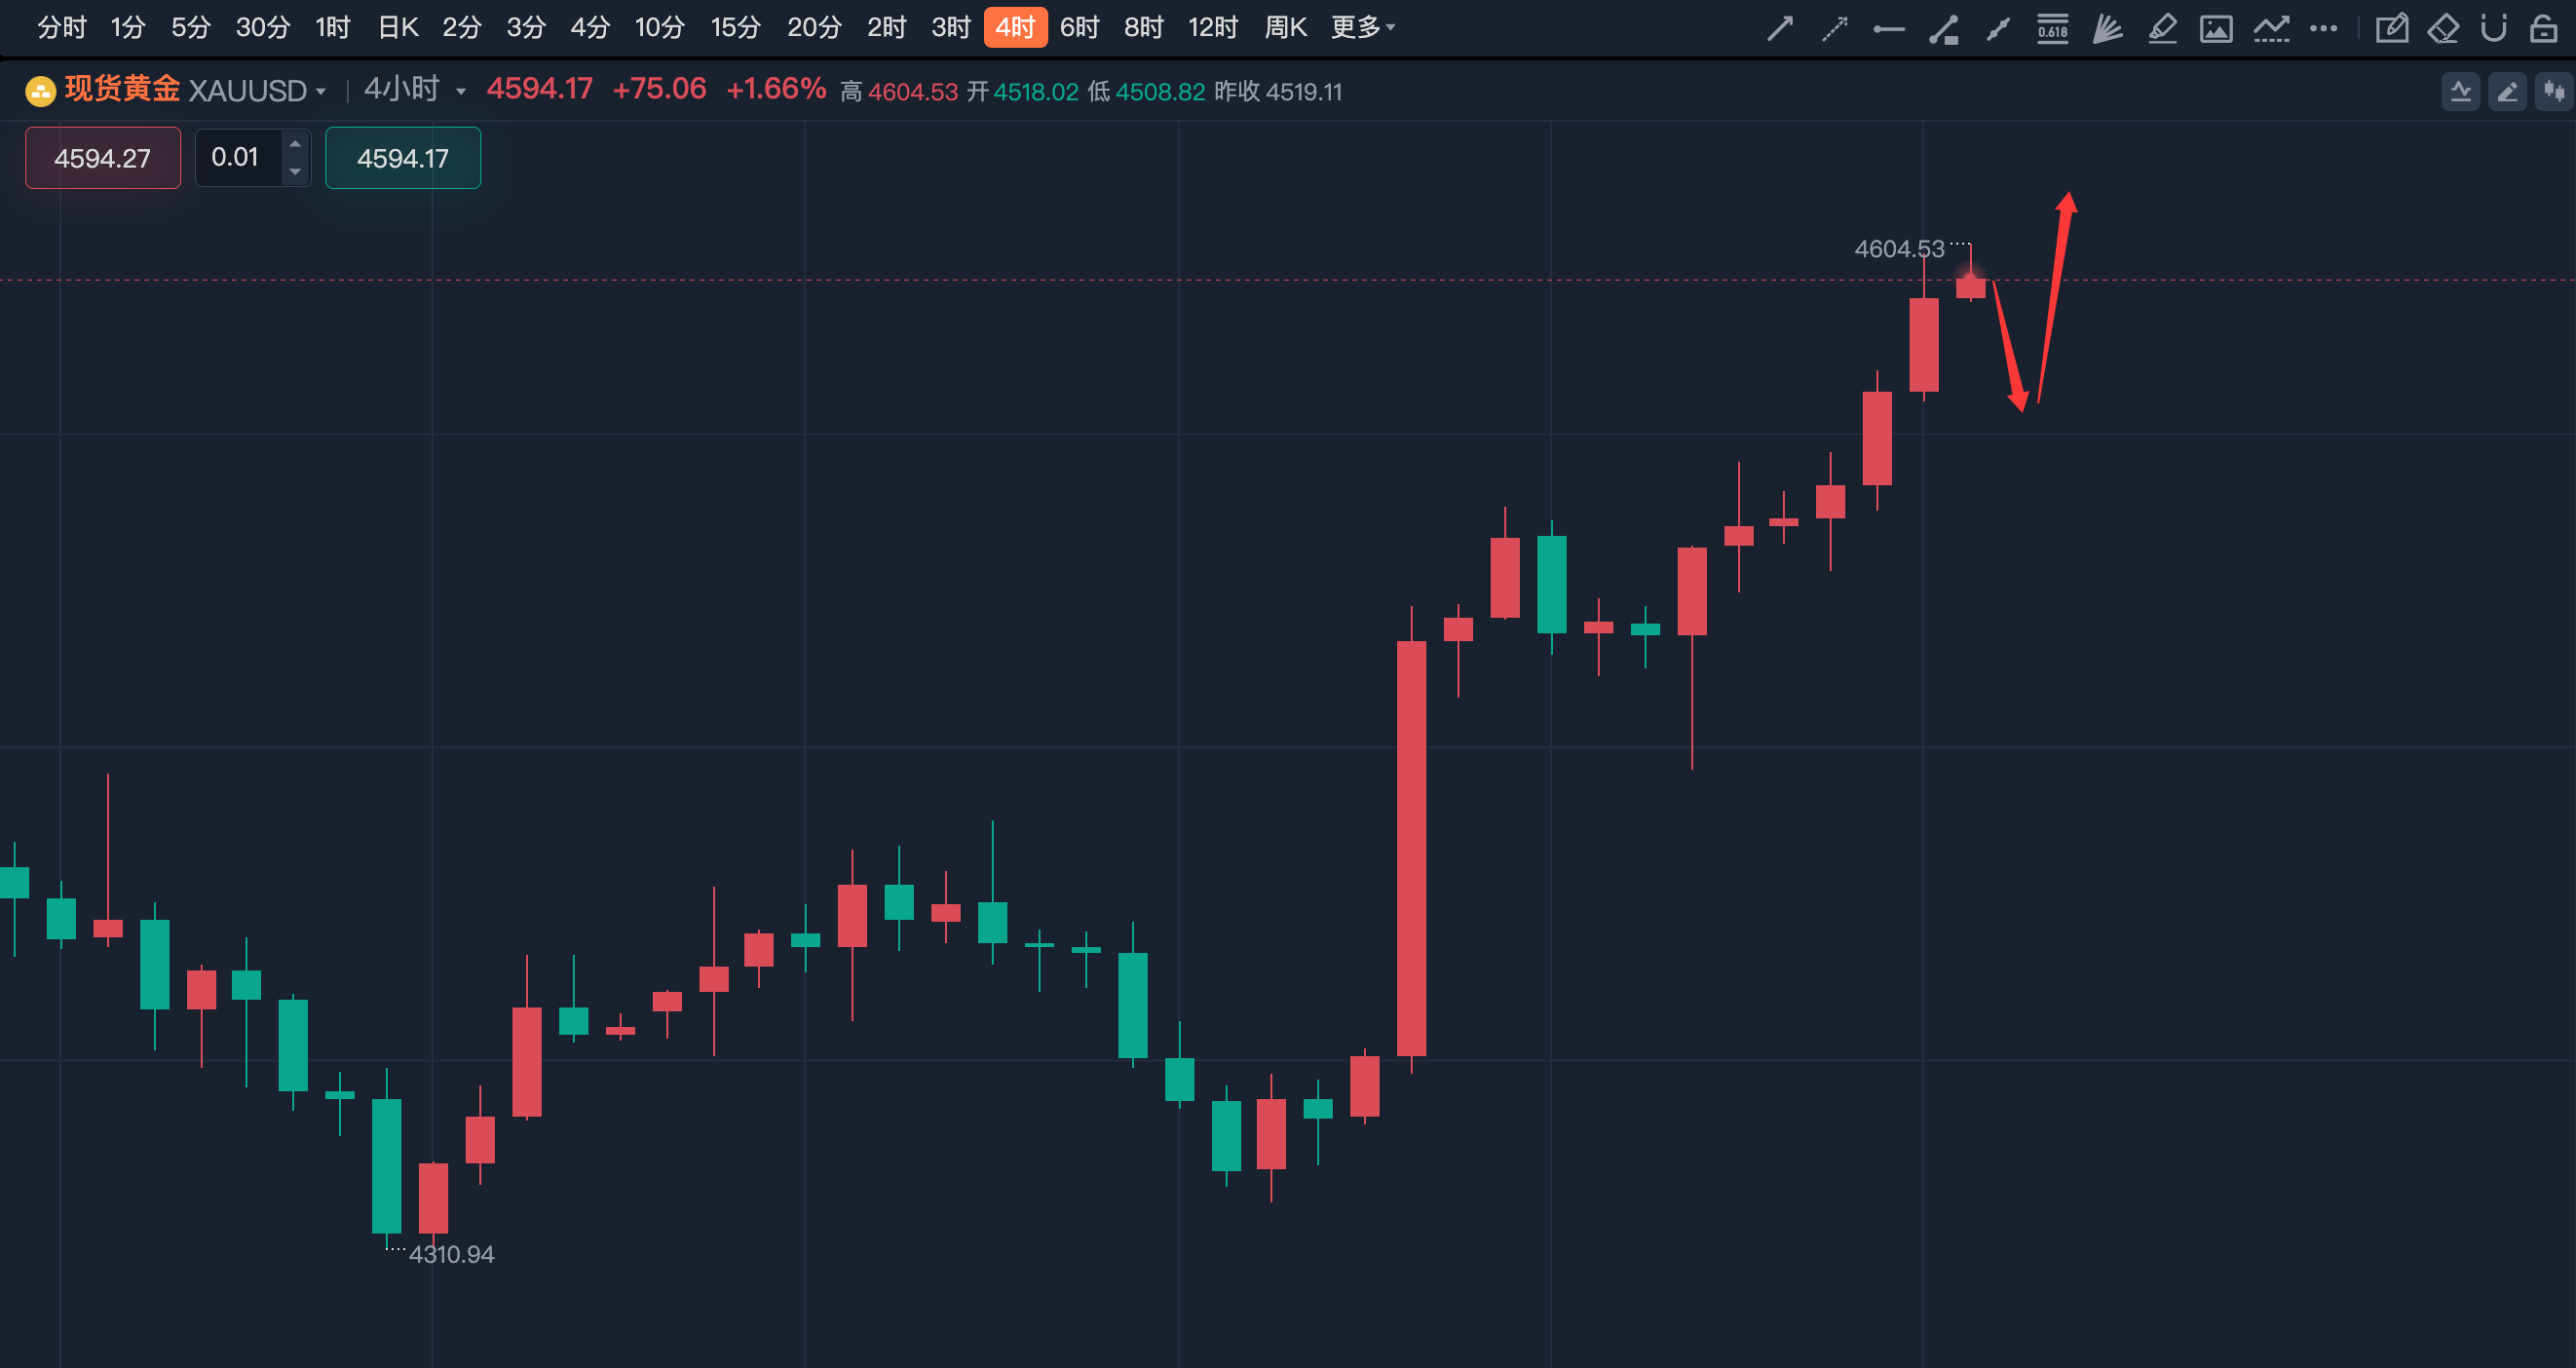This screenshot has width=2576, height=1368.
Task: Click the eraser tool icon
Action: 2443,29
